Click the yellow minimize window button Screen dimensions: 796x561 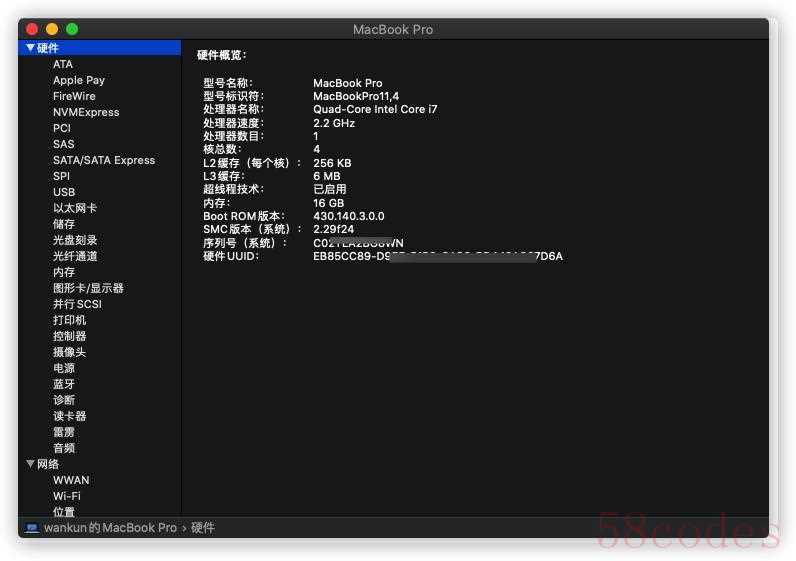point(52,29)
